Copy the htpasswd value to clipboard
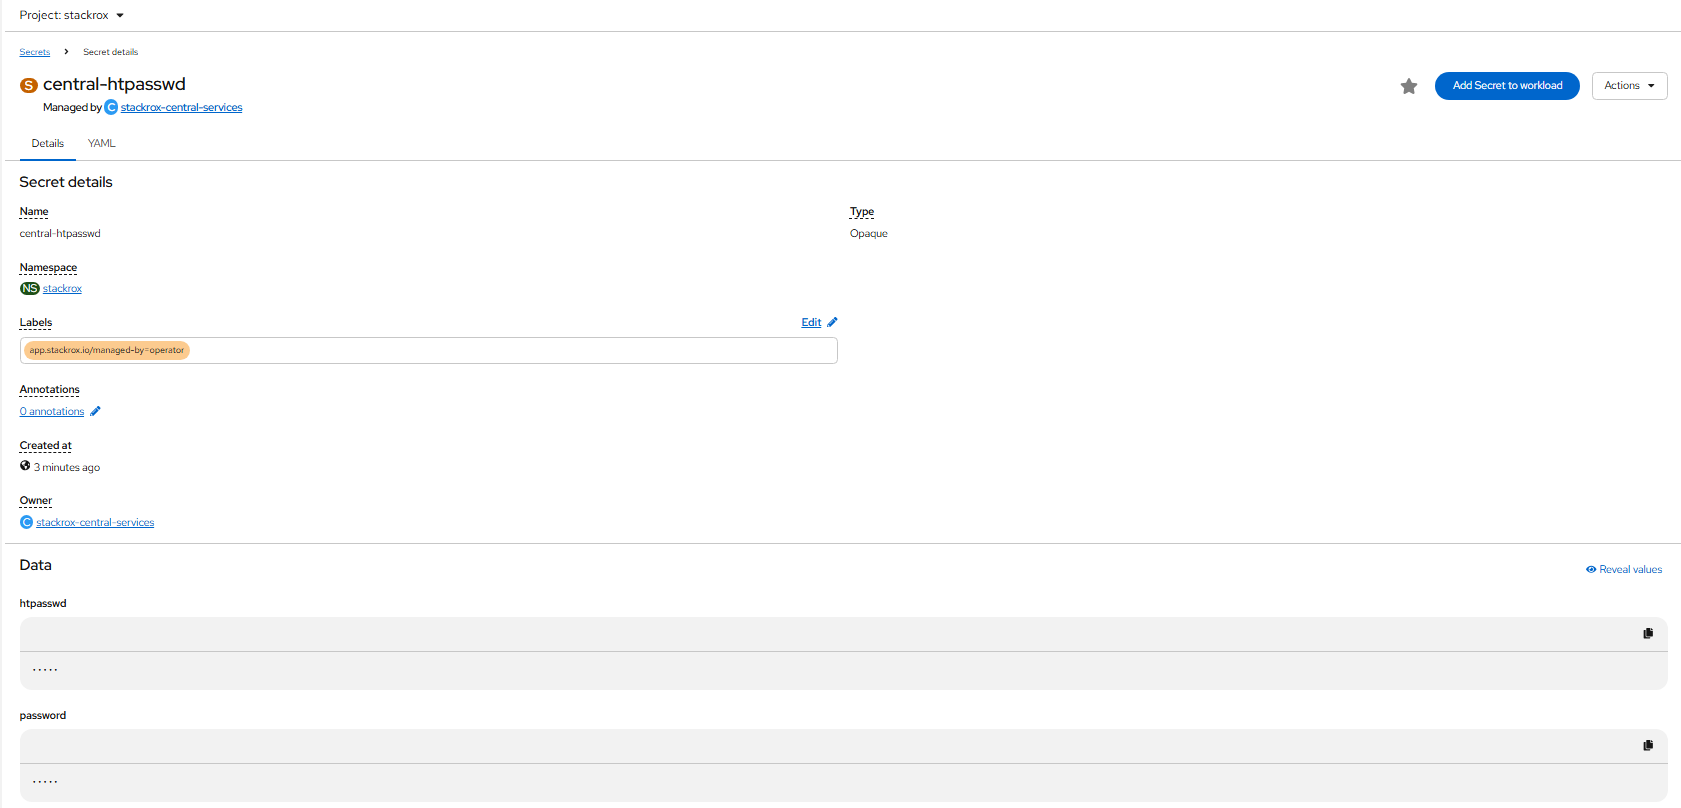Screen dimensions: 1681x808 (1648, 633)
